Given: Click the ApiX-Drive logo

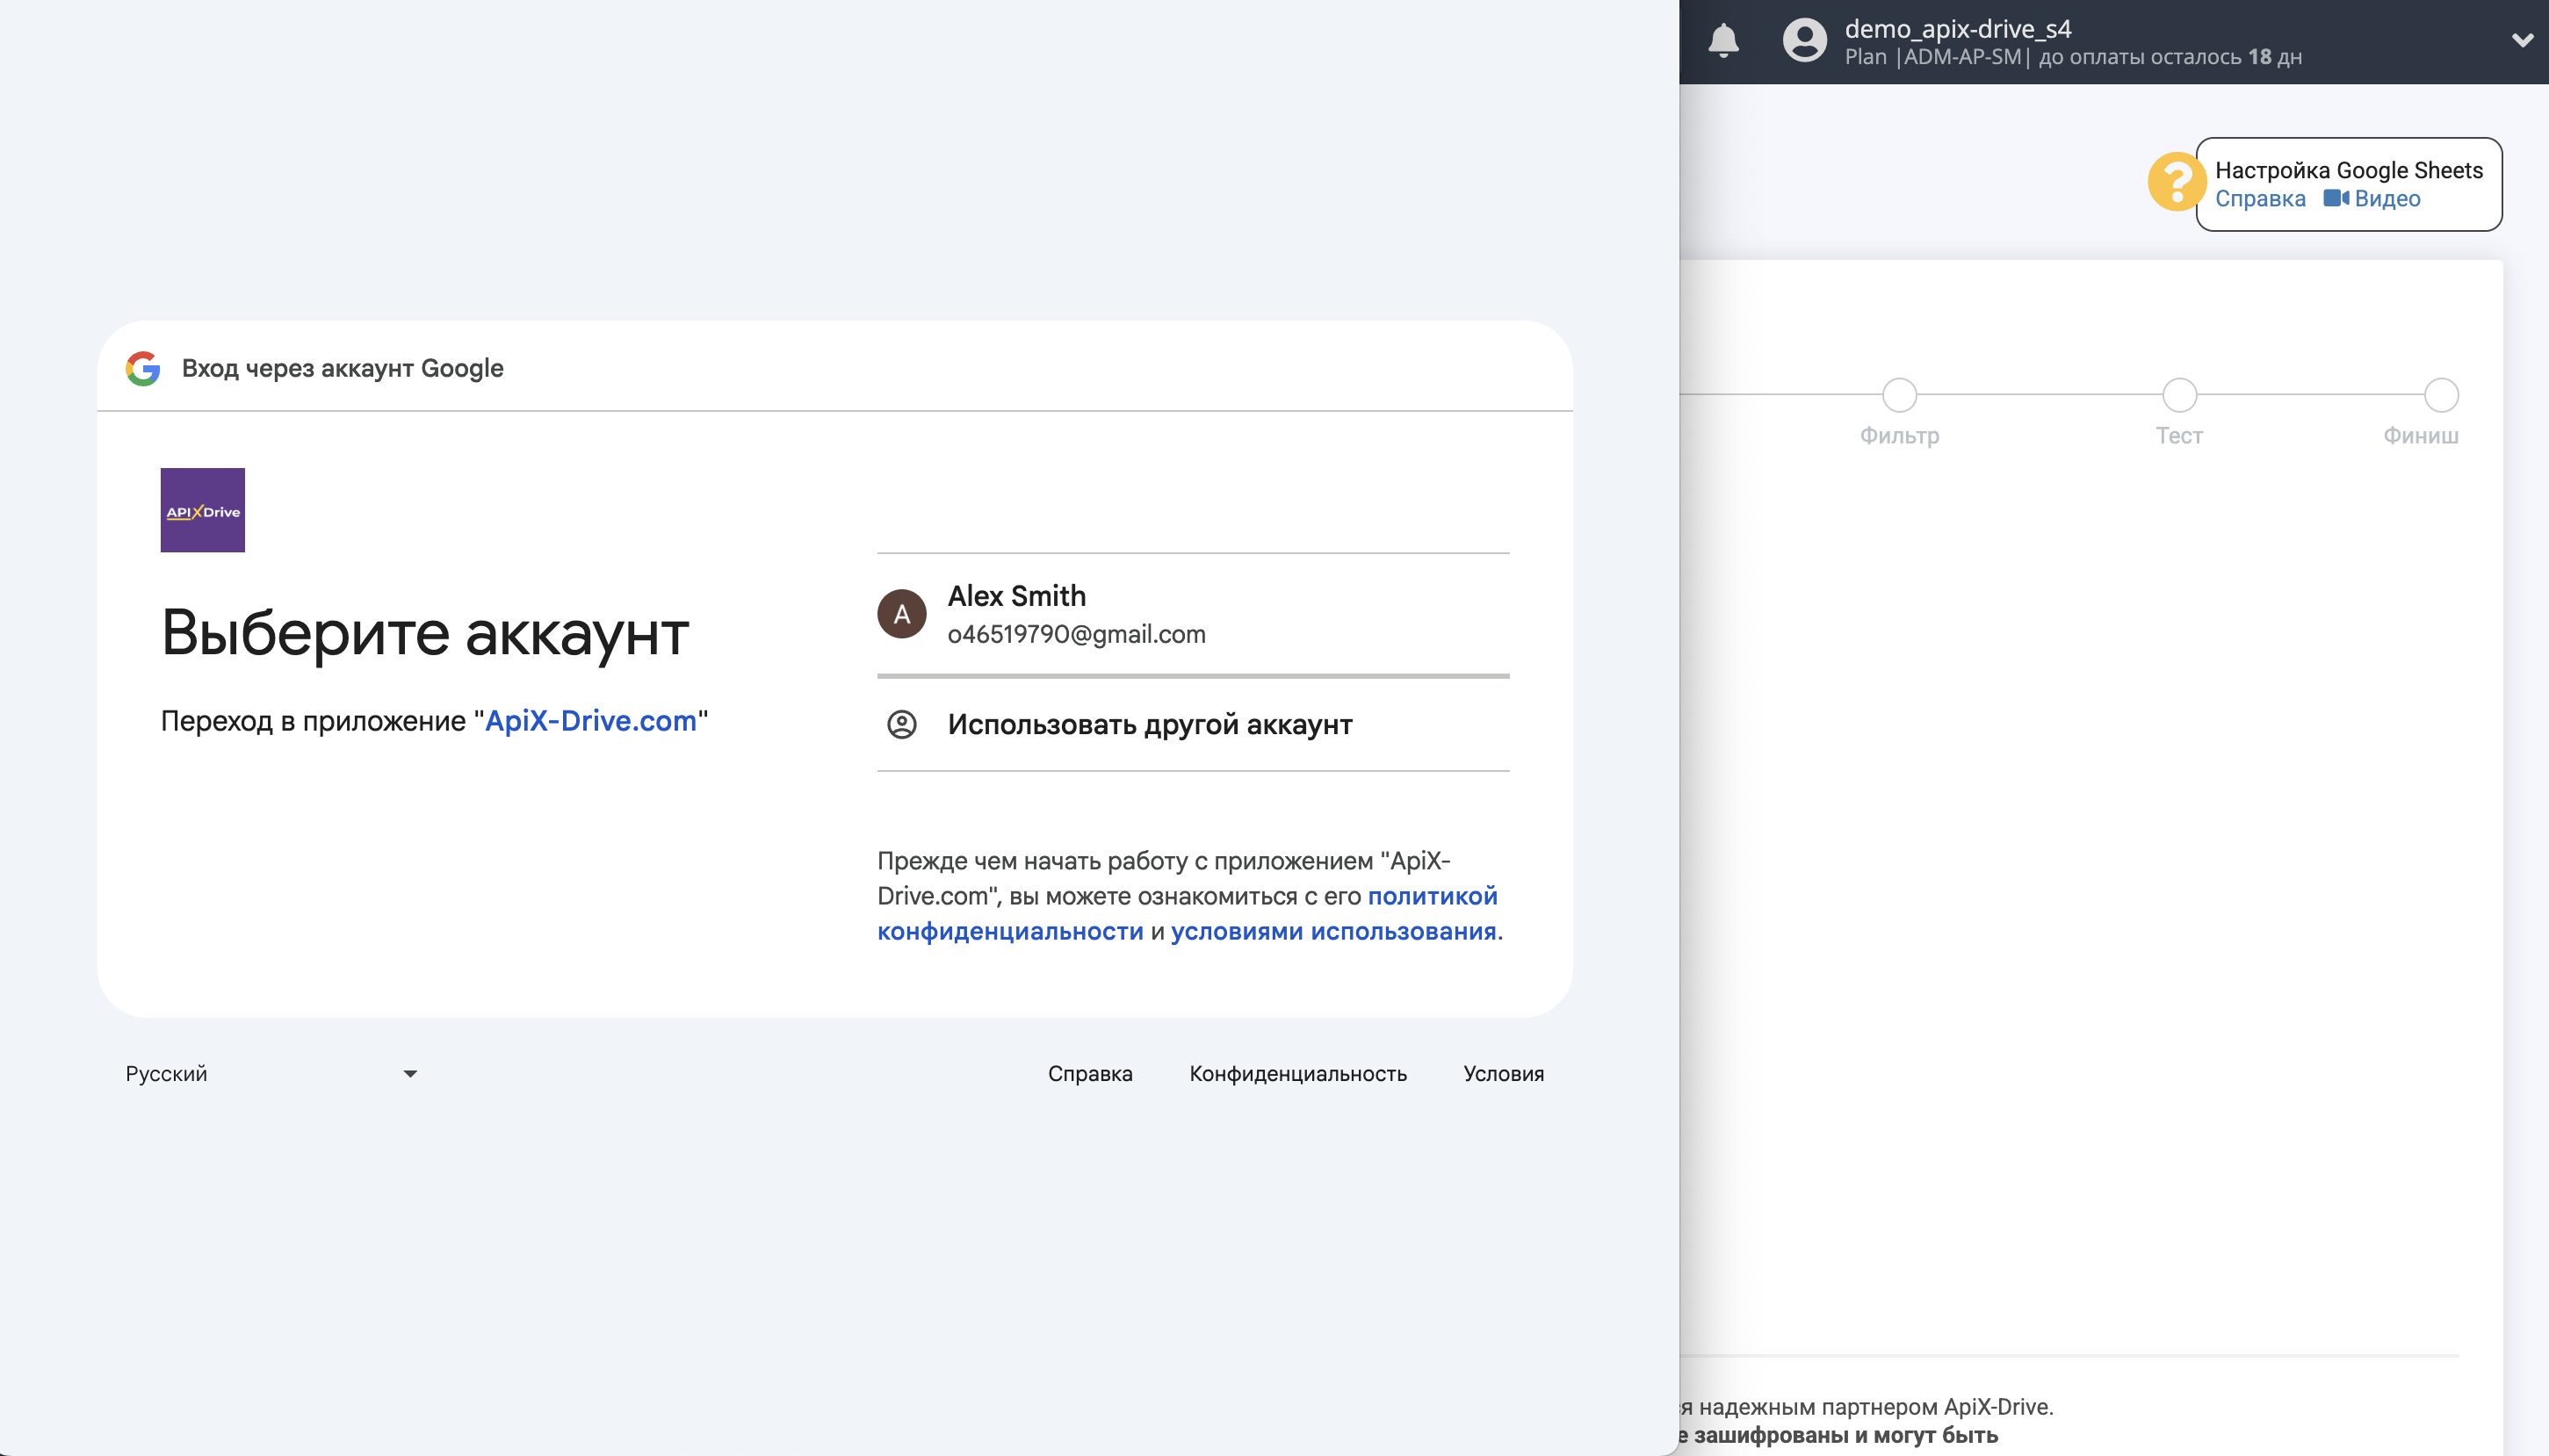Looking at the screenshot, I should click(x=202, y=509).
